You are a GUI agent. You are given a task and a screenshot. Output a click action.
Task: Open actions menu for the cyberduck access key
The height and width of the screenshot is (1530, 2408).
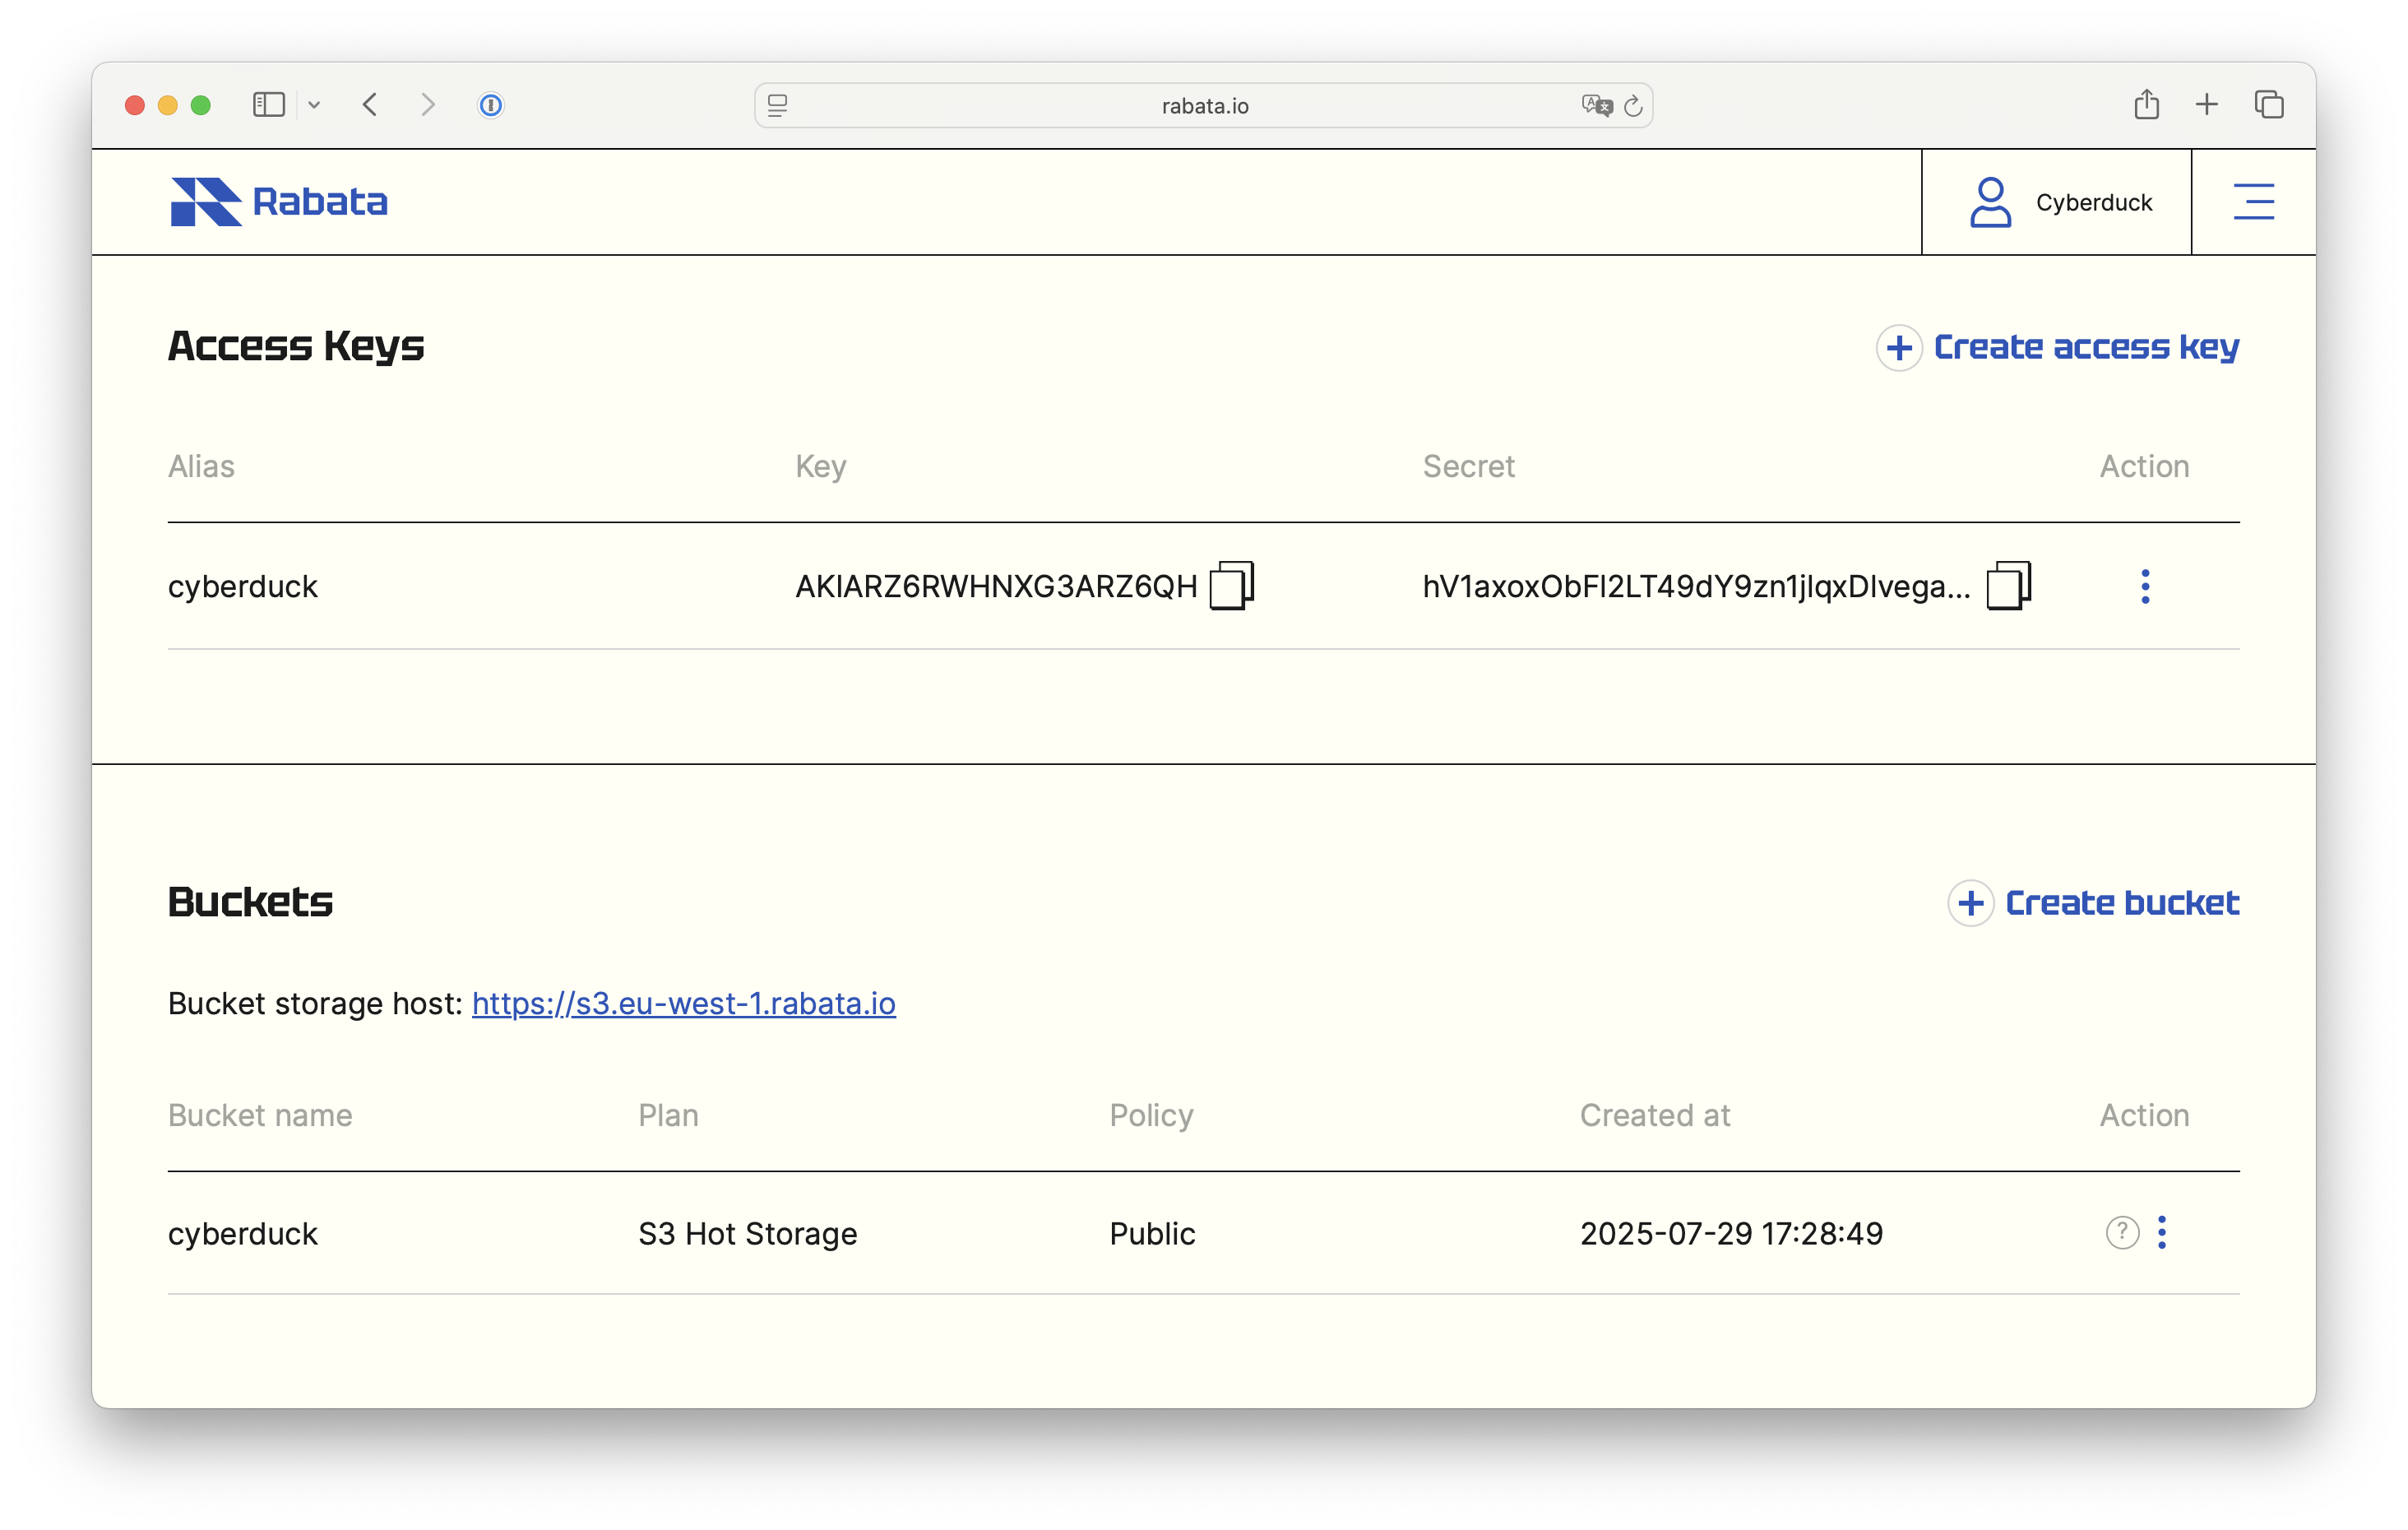tap(2144, 586)
